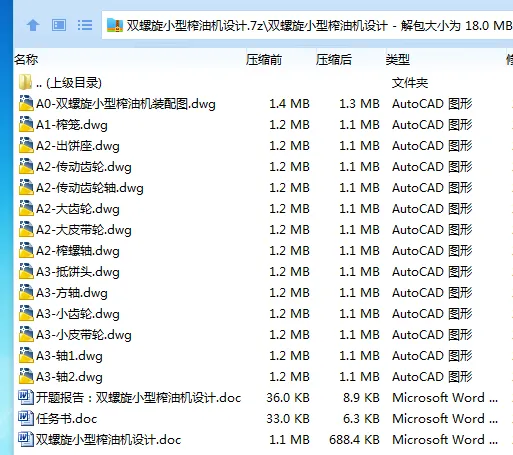Click DWG icon of A0-双螺旋小型榨油机装配图
The height and width of the screenshot is (455, 513).
click(26, 103)
